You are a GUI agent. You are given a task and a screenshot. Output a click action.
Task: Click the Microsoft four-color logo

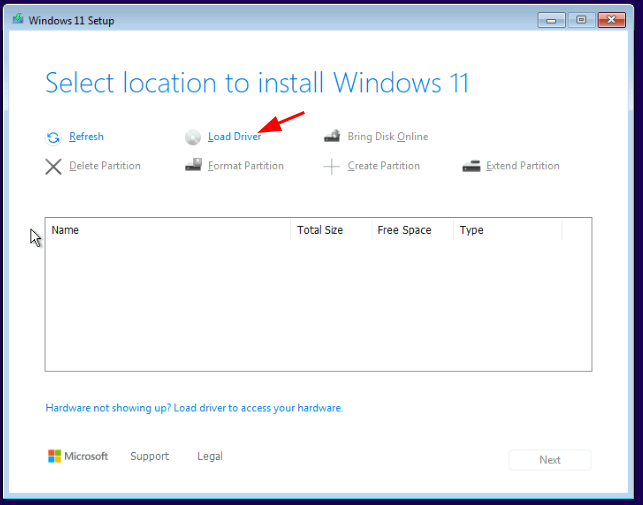coord(55,456)
